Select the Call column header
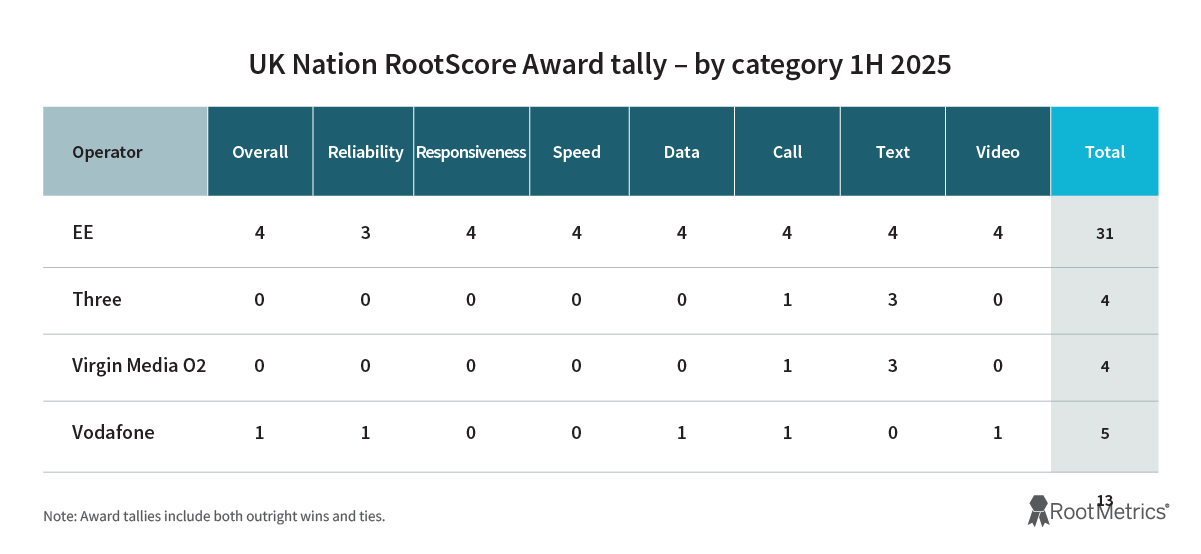This screenshot has width=1201, height=554. 788,152
